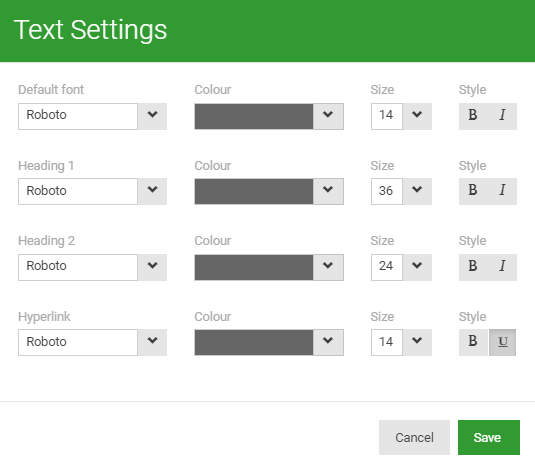Click the Hyperlink font field showing Roboto

[78, 342]
